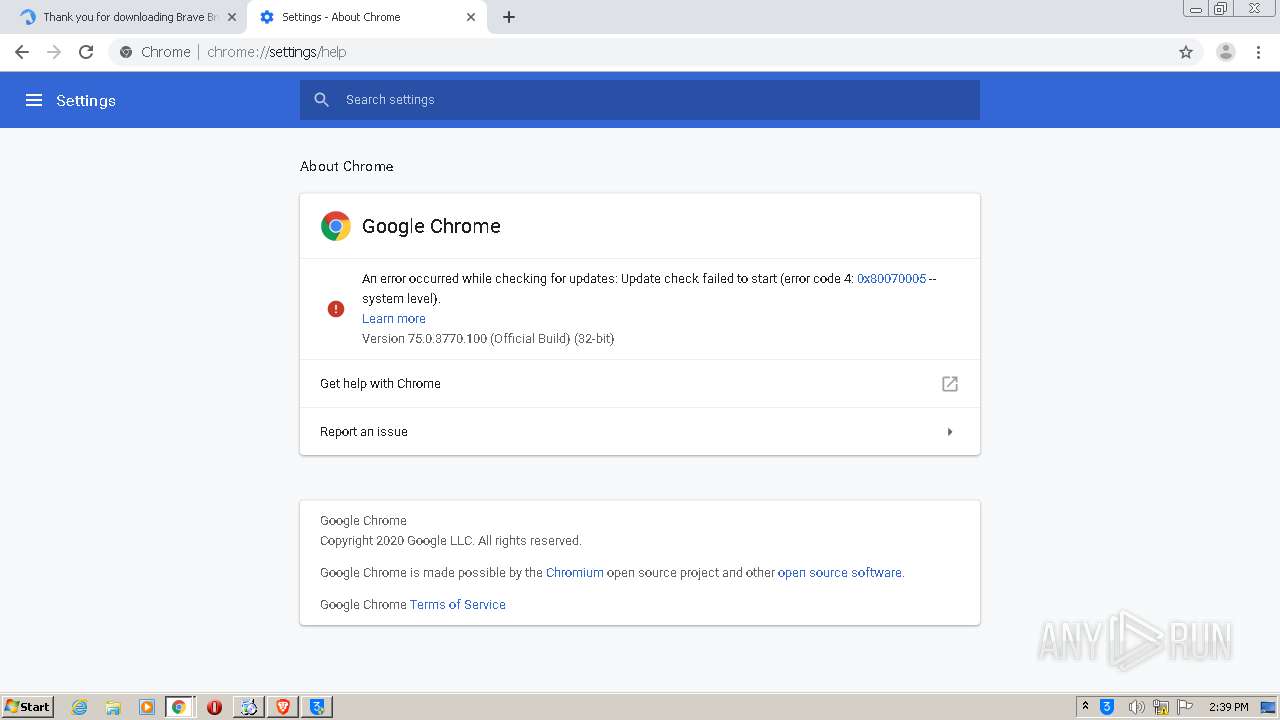Click the Settings title text in header
The image size is (1280, 720).
pos(86,100)
